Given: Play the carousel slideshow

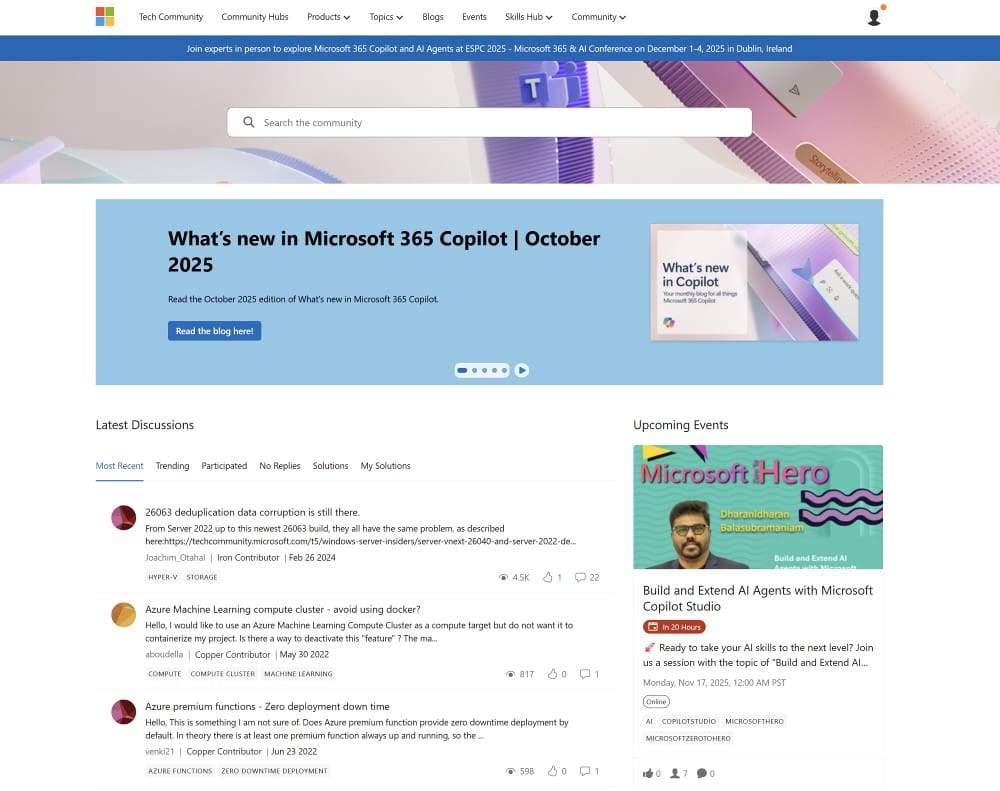Looking at the screenshot, I should click(522, 370).
